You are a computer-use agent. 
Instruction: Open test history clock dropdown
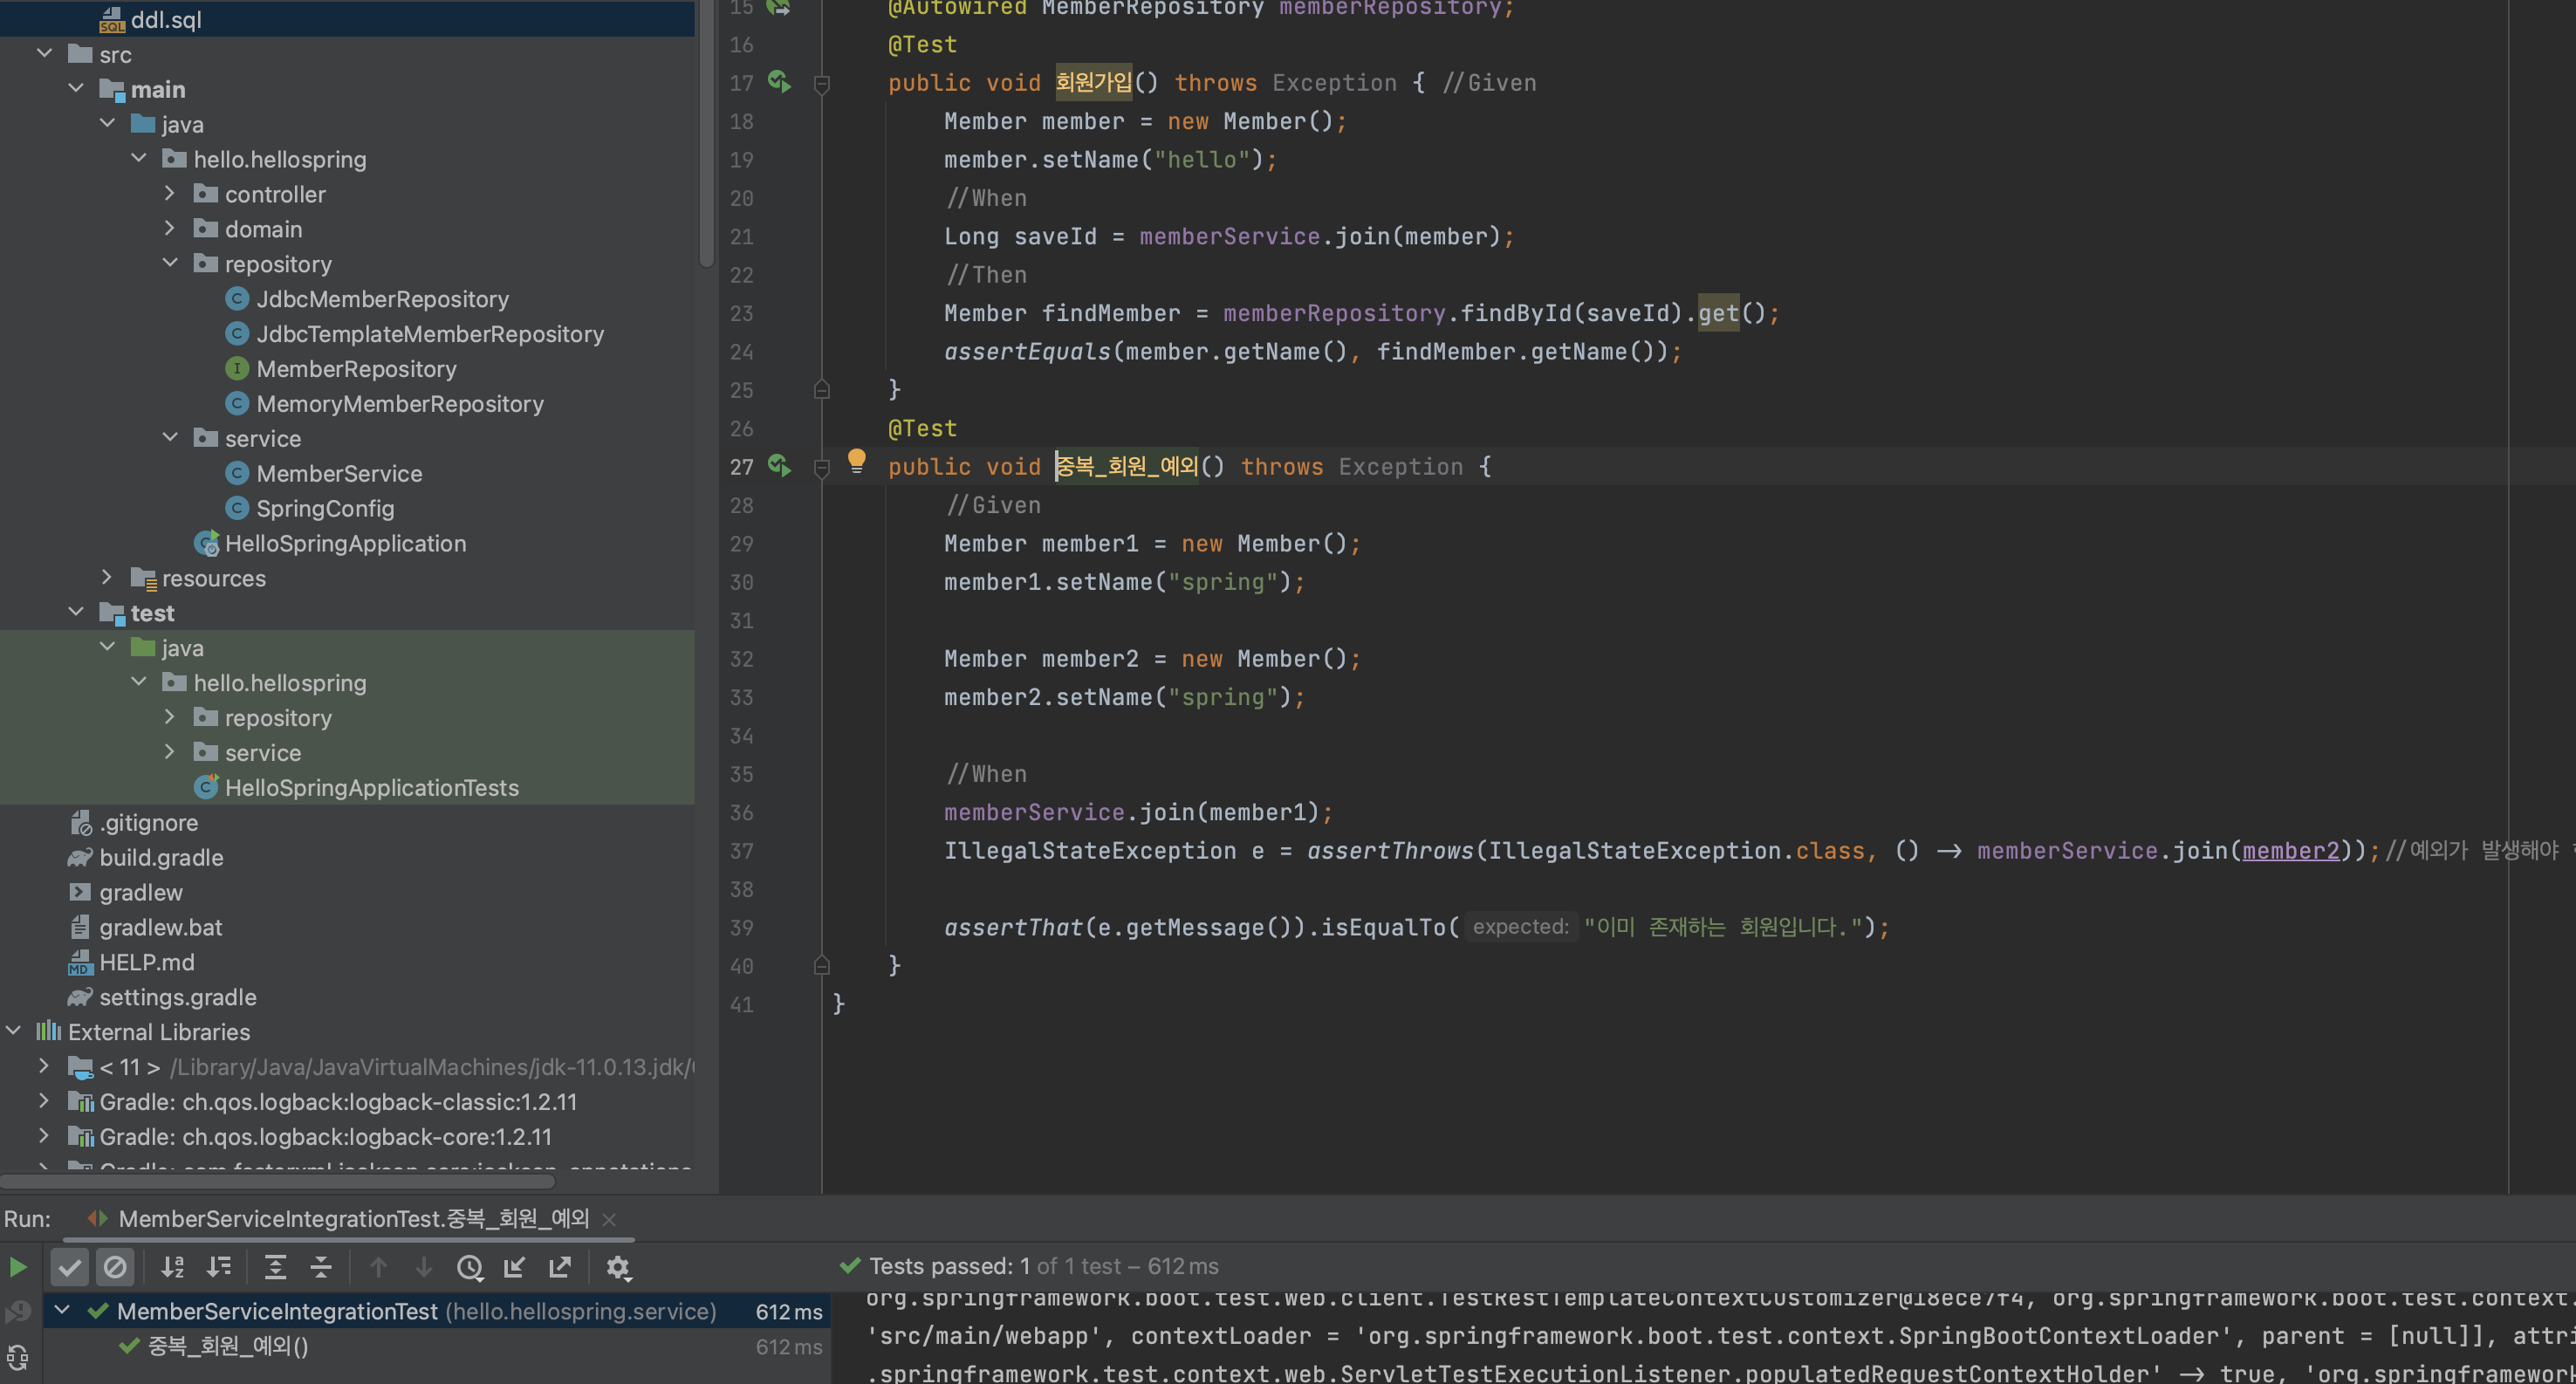470,1267
